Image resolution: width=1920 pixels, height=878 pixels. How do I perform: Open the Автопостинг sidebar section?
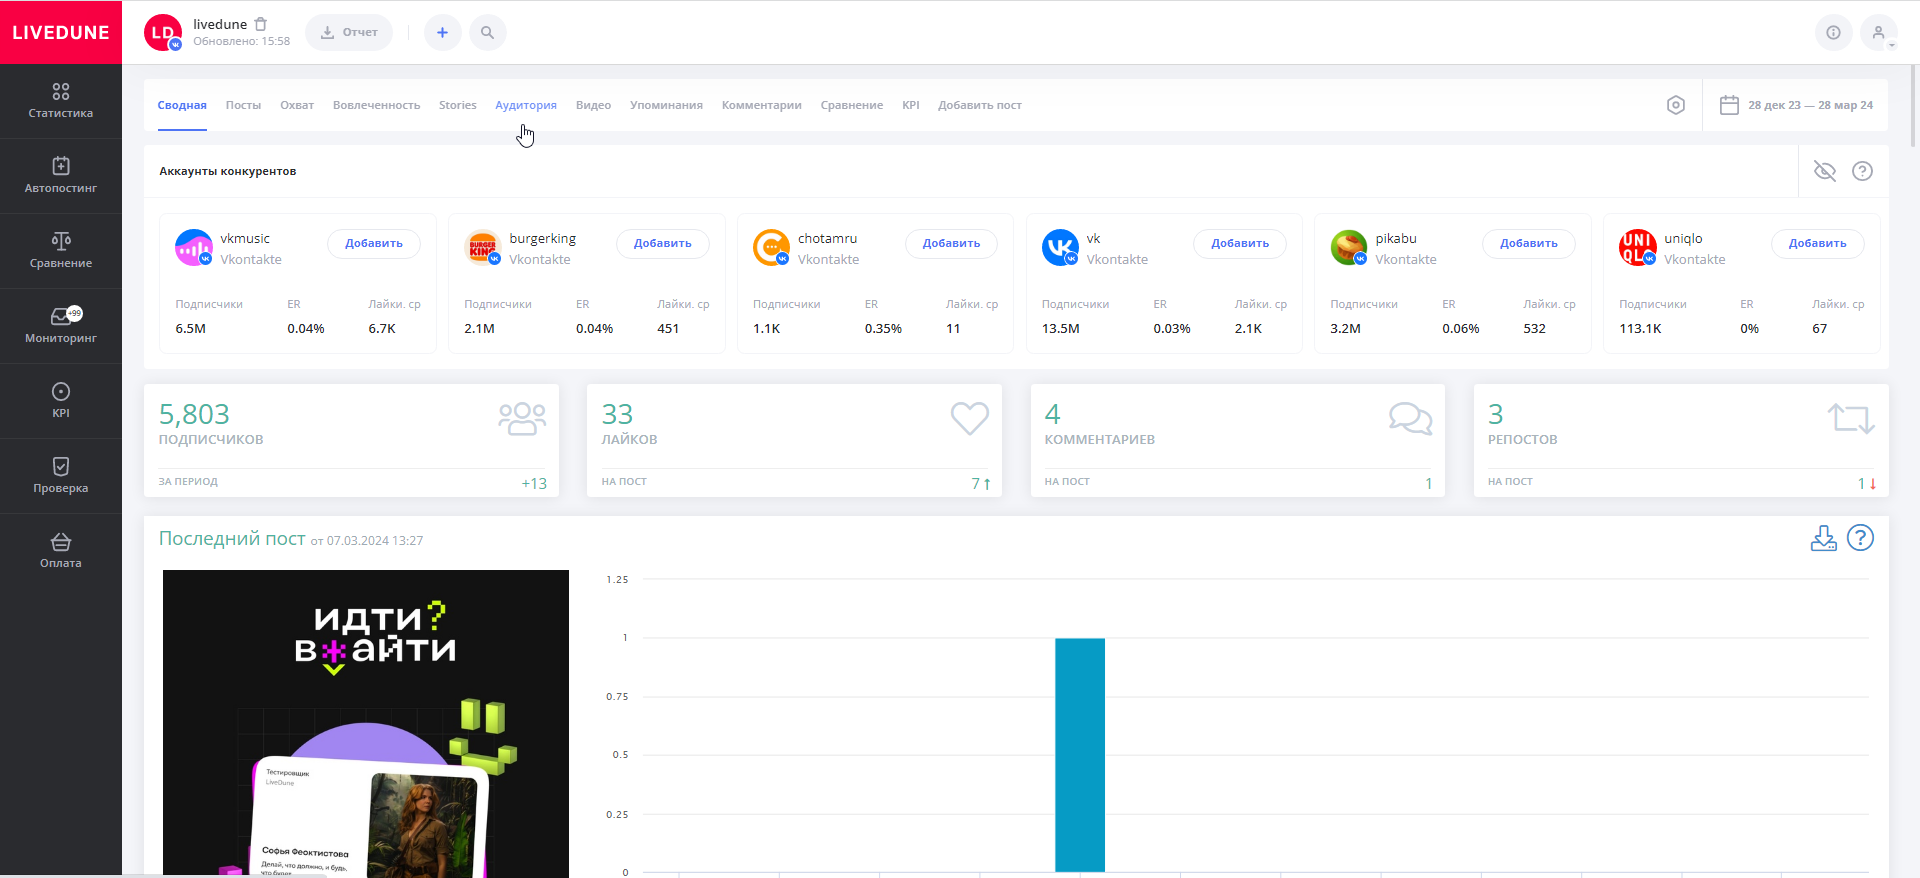pyautogui.click(x=61, y=176)
